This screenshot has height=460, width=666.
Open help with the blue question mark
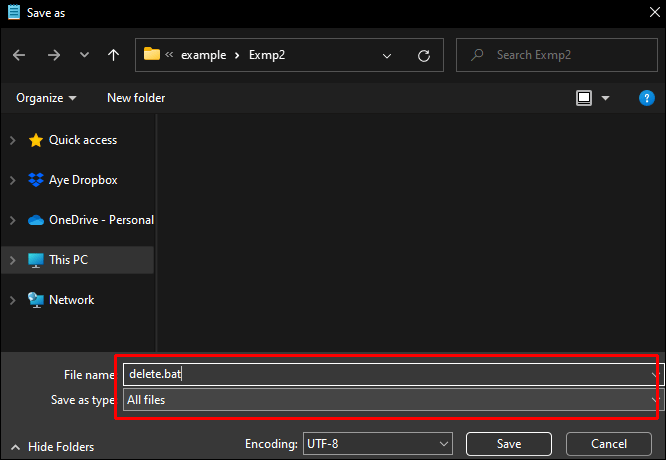coord(646,98)
